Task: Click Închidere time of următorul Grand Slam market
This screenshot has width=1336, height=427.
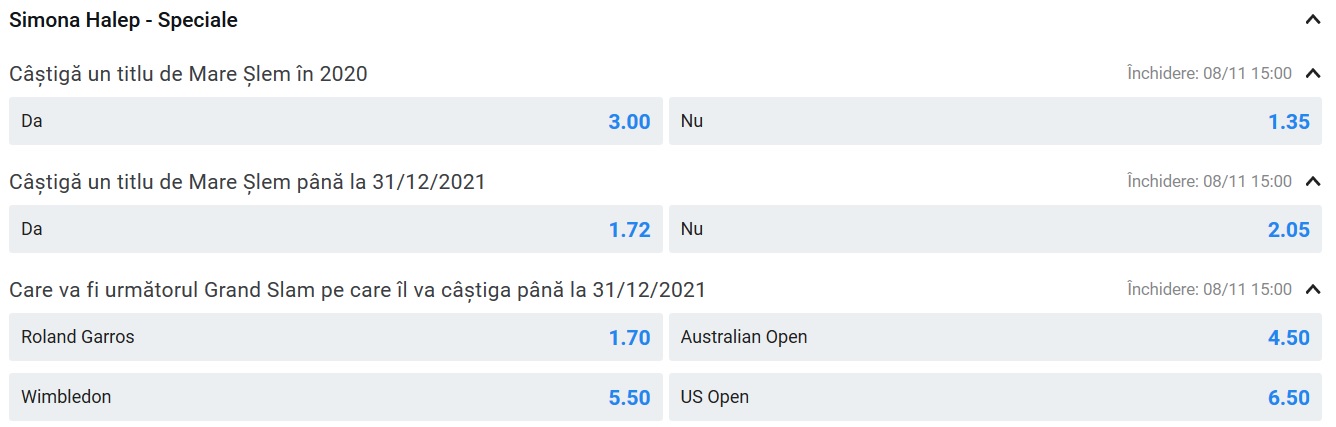Action: click(1209, 289)
